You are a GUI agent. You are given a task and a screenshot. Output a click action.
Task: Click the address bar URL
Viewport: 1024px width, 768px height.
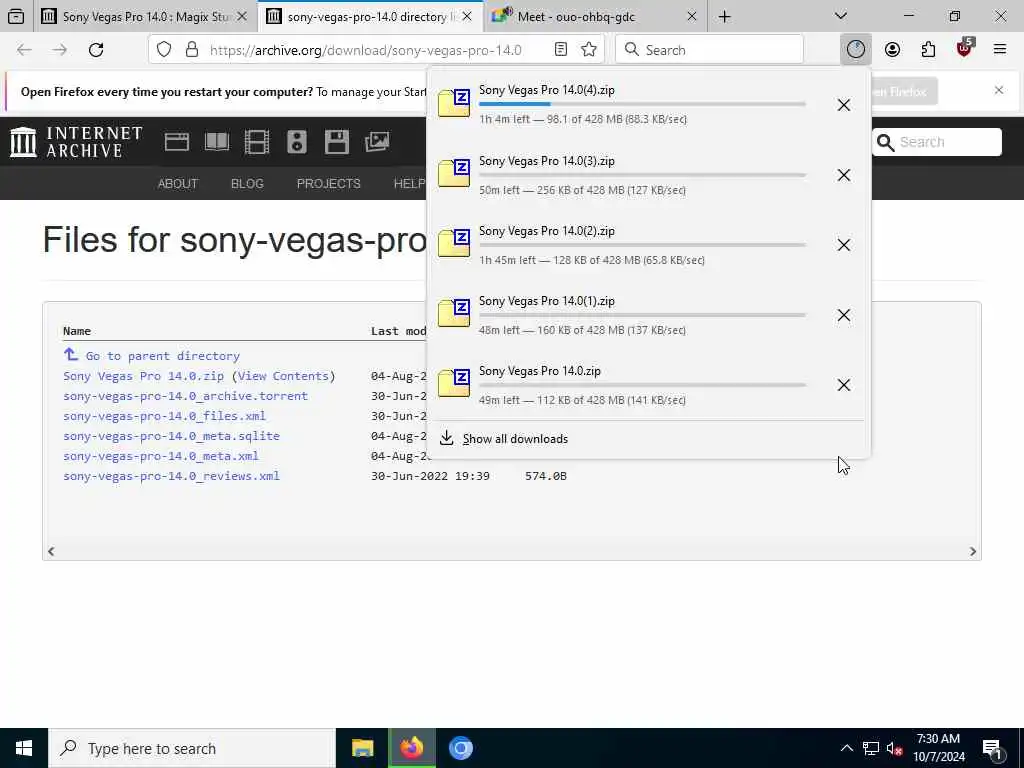tap(366, 50)
